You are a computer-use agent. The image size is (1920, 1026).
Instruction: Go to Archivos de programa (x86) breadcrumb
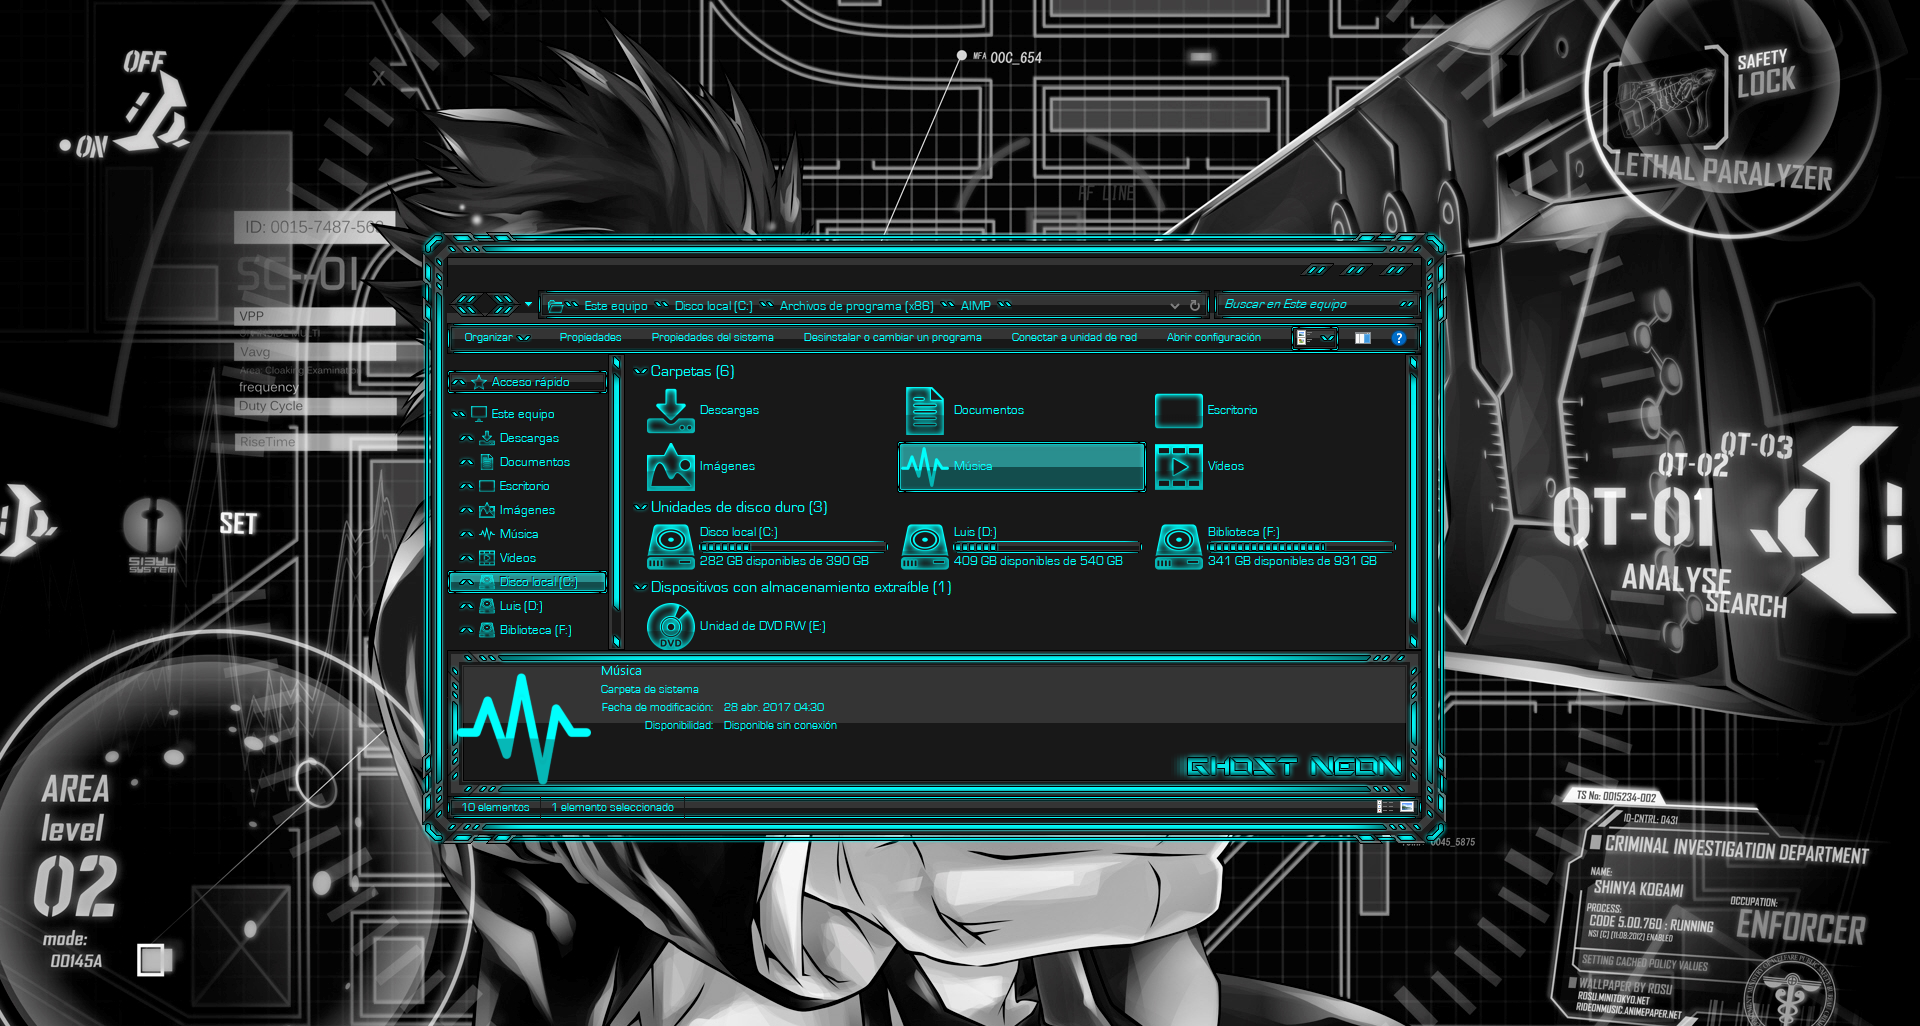(x=856, y=306)
